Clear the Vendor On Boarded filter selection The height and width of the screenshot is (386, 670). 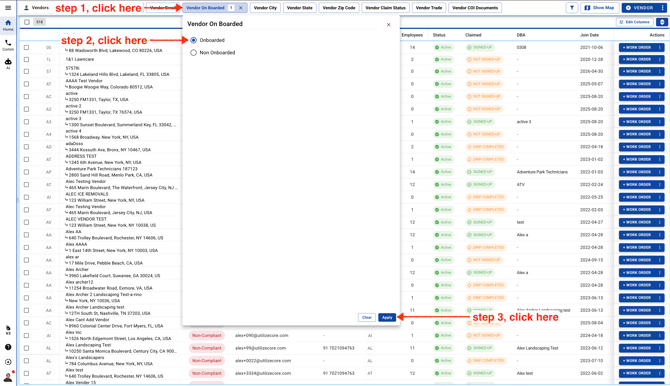pos(367,317)
